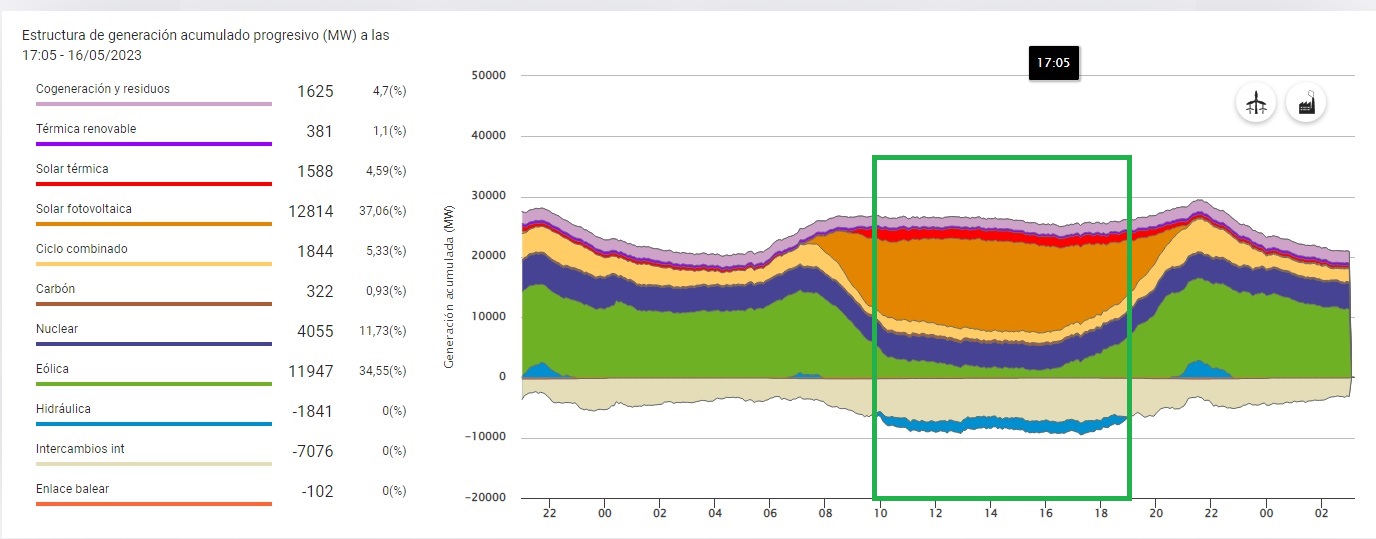Viewport: 1376px width, 539px height.
Task: Select the Eólica legend label
Action: pos(52,369)
